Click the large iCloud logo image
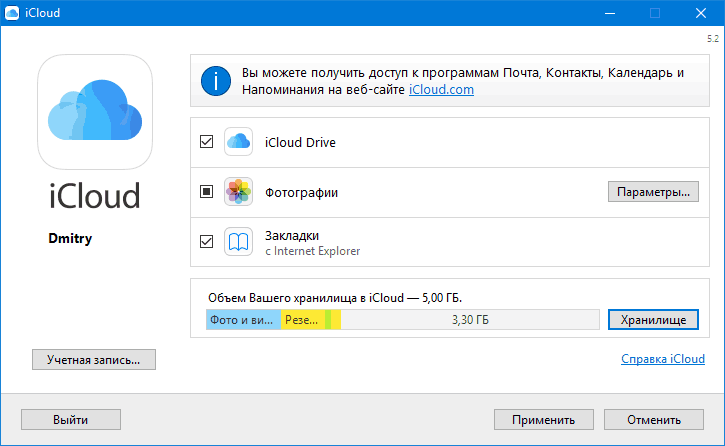725x446 pixels. (95, 111)
